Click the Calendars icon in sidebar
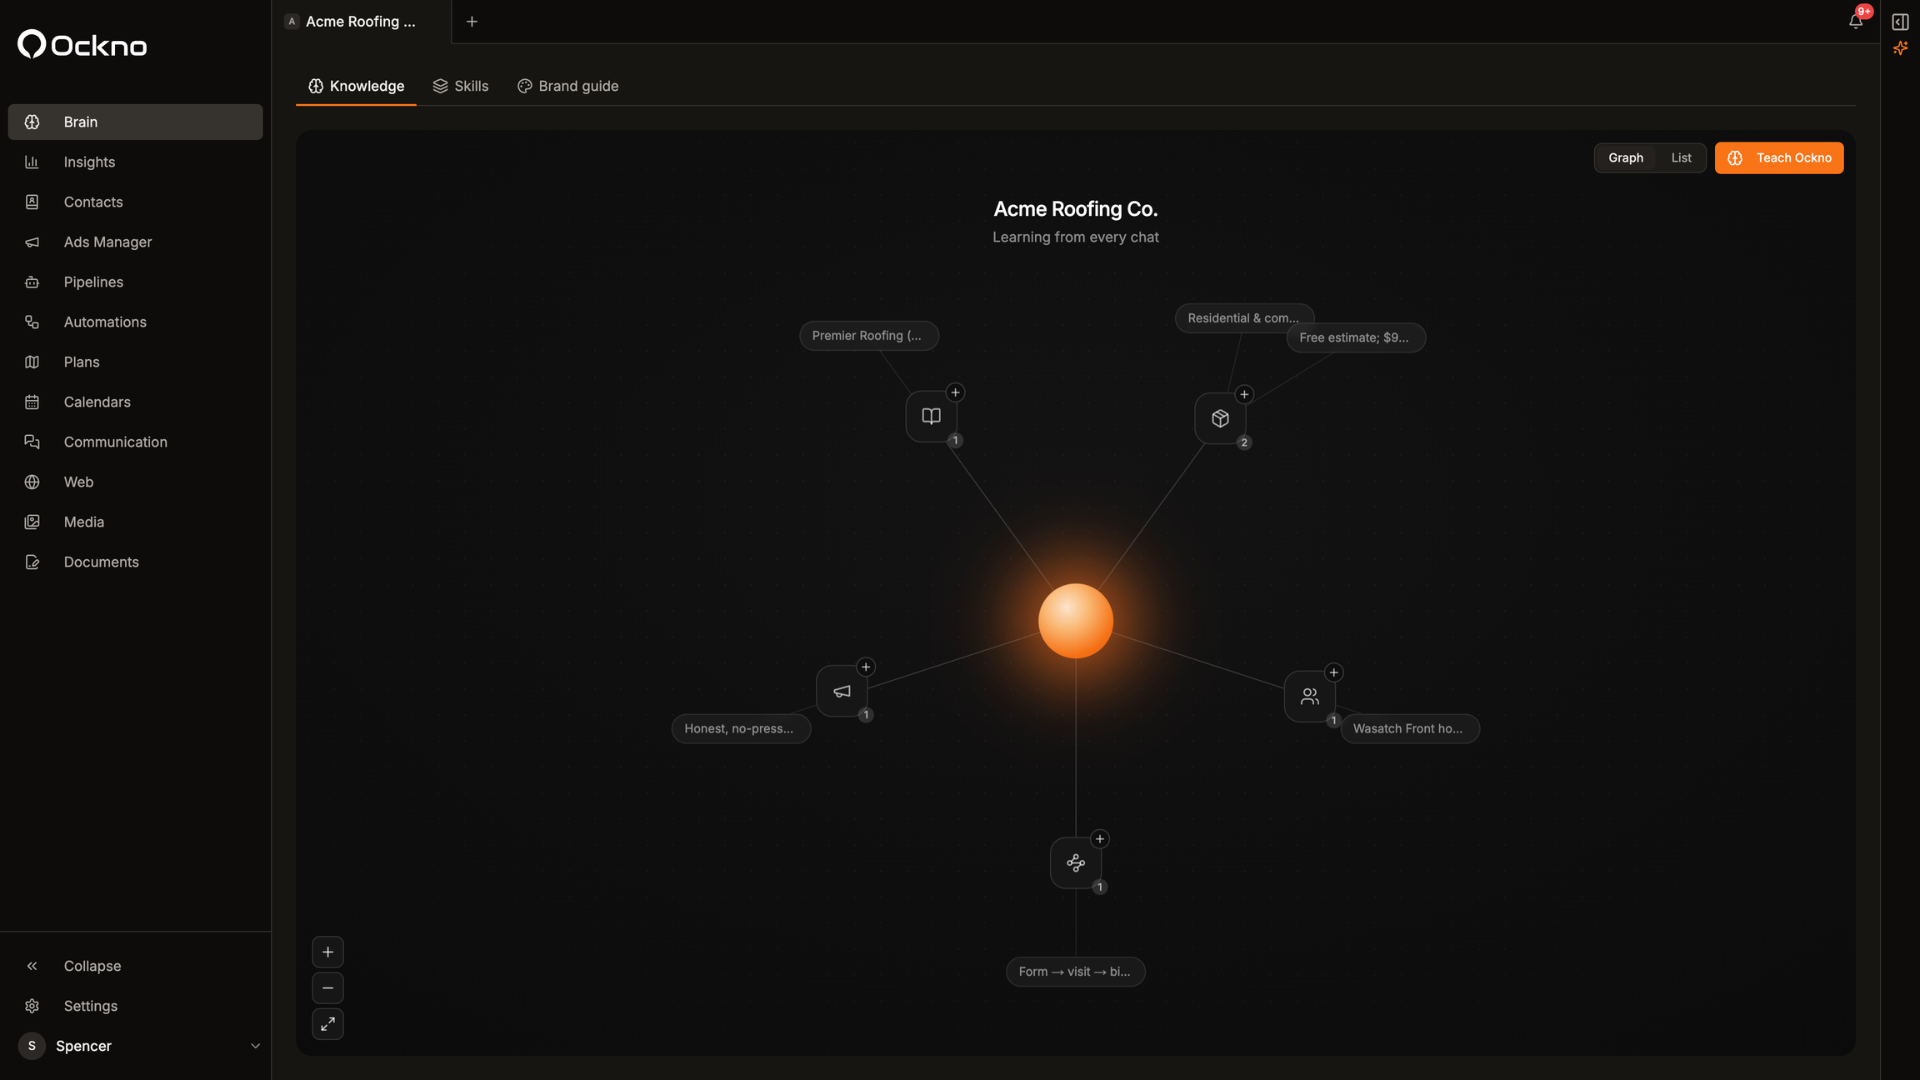This screenshot has width=1920, height=1080. 32,402
